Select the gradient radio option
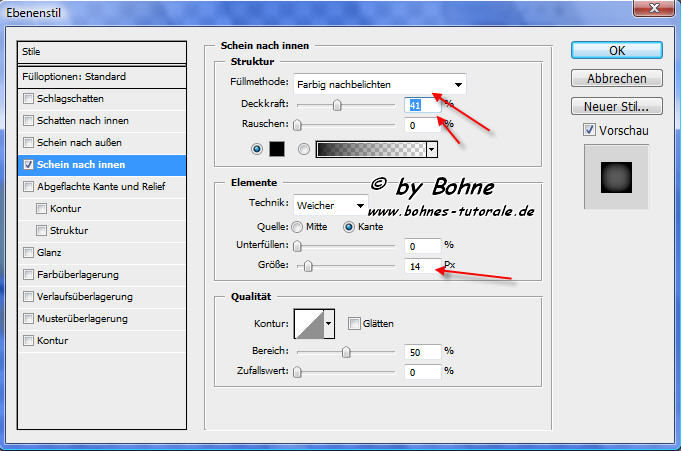681x451 pixels. [x=304, y=149]
